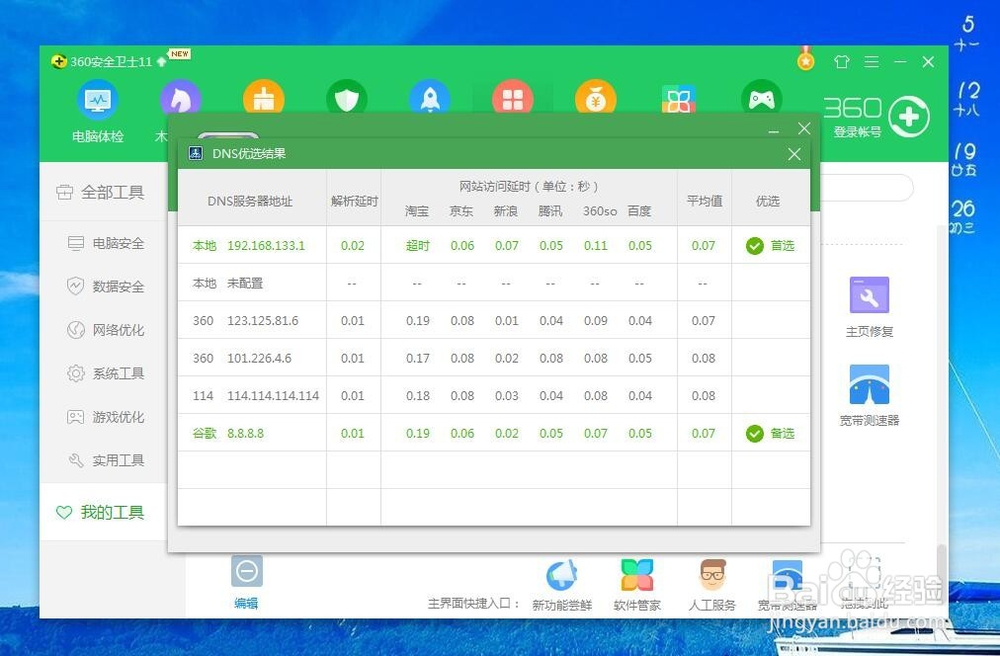Click 0.11 under 360so in first row
This screenshot has height=656, width=1000.
596,245
